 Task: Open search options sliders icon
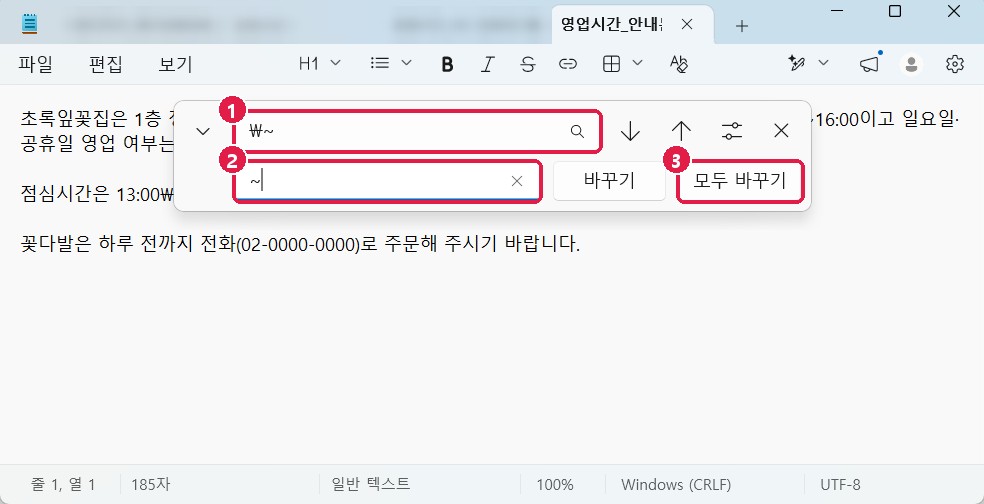(732, 131)
